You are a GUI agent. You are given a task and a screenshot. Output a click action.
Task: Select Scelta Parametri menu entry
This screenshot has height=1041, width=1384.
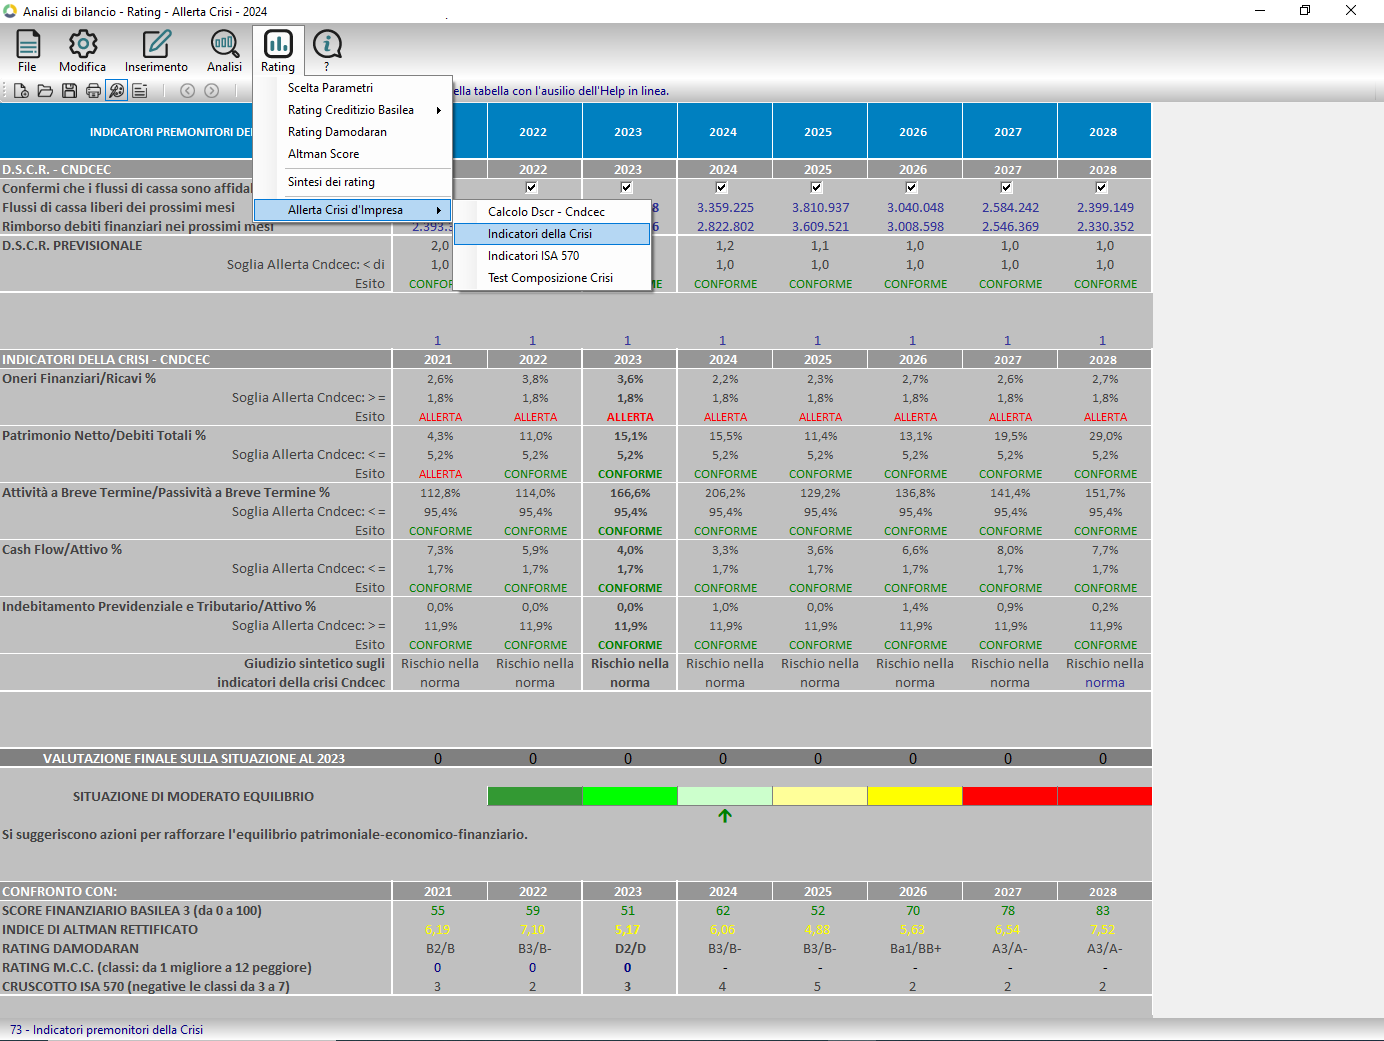[x=352, y=88]
